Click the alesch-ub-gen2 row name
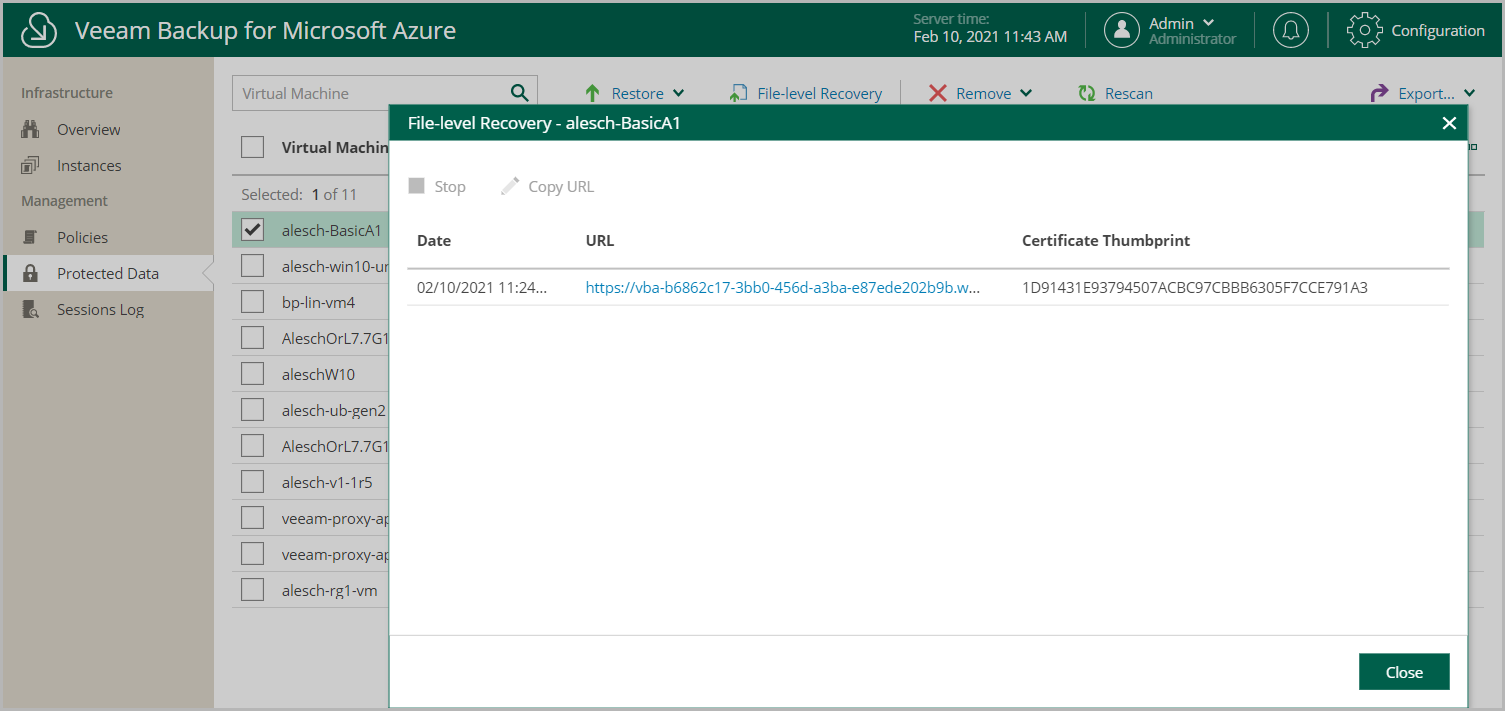1505x711 pixels. tap(334, 410)
